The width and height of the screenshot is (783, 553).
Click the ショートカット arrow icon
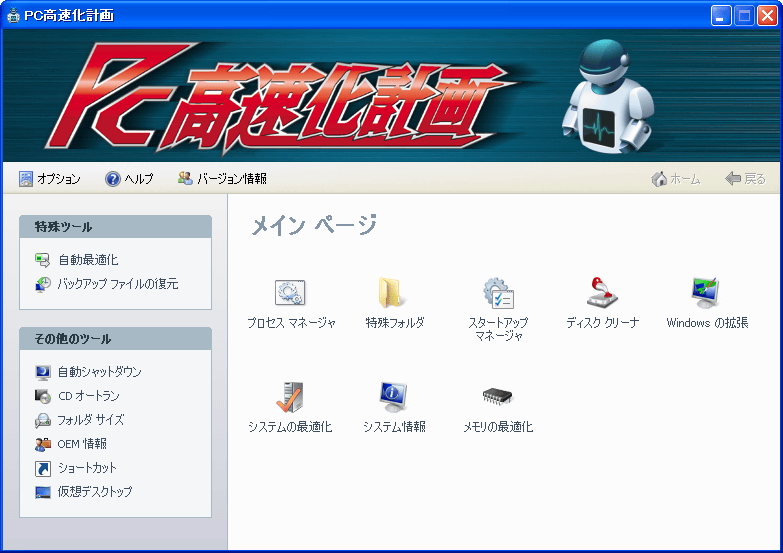(x=42, y=468)
